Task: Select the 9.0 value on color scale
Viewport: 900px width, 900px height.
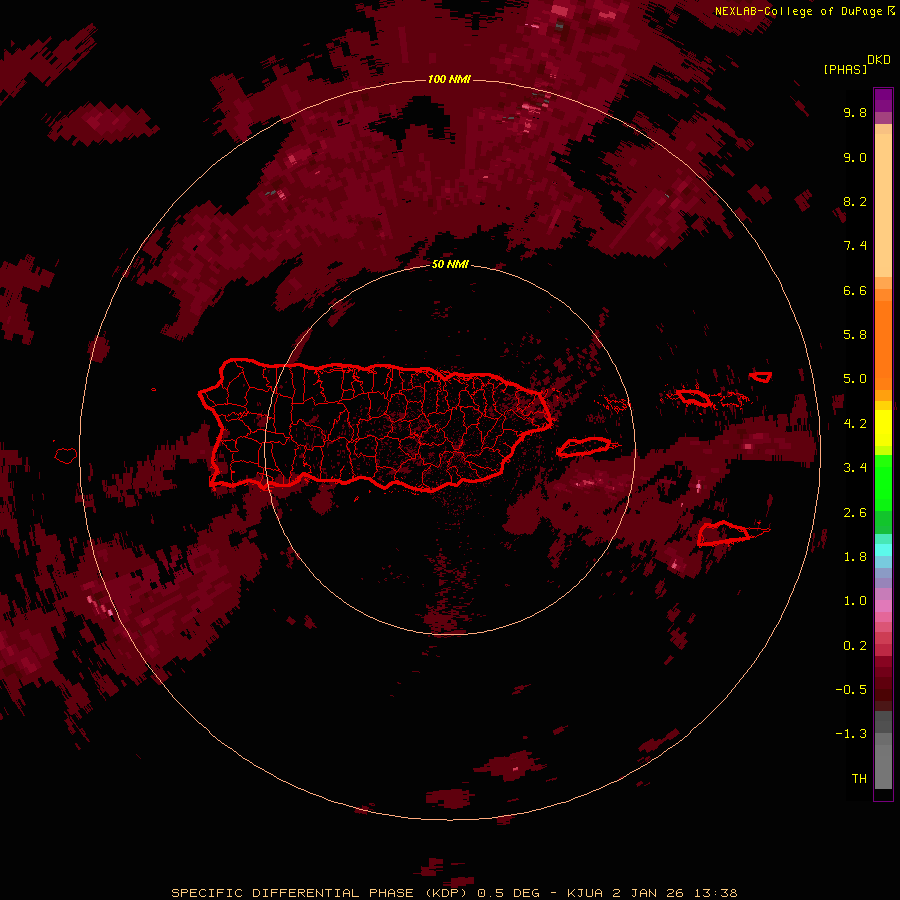Action: point(855,157)
